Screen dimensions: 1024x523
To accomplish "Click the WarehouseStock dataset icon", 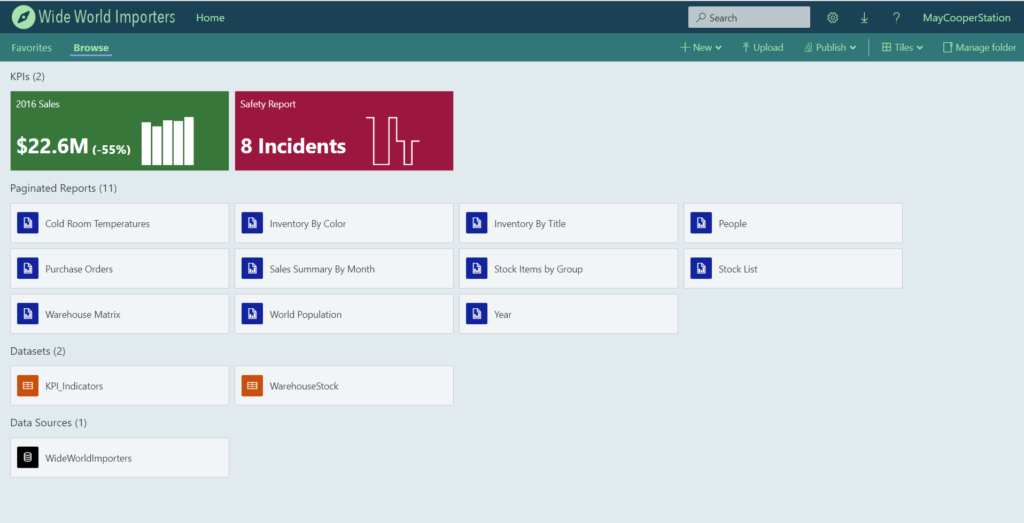I will click(252, 386).
